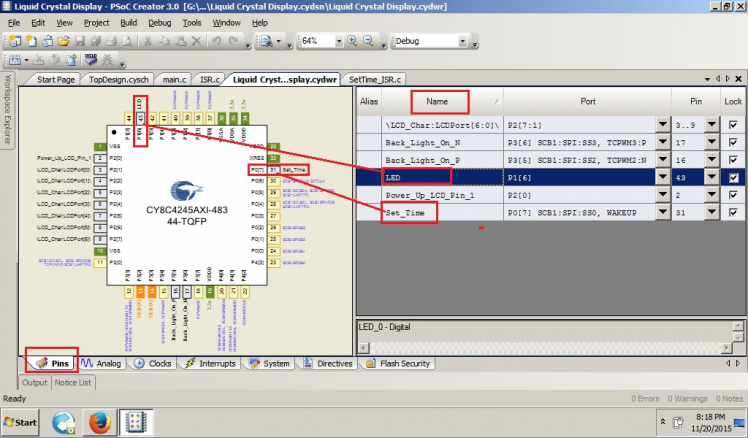This screenshot has height=438, width=748.
Task: Switch to the main.c tab
Action: coord(172,78)
